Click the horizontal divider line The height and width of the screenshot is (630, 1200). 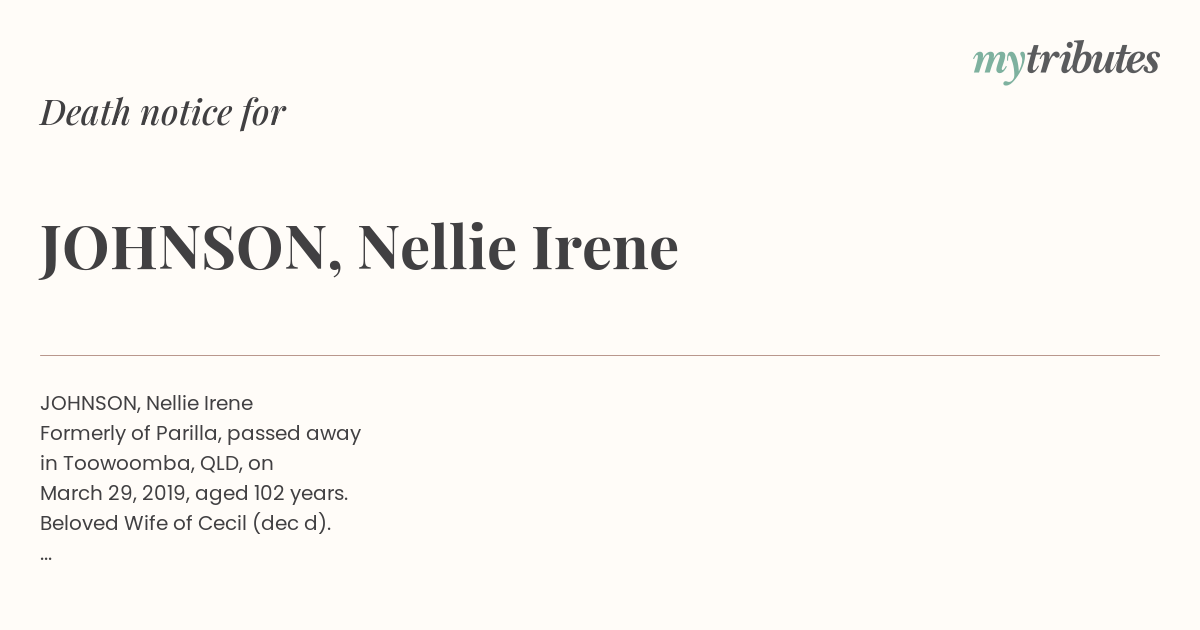pyautogui.click(x=600, y=355)
